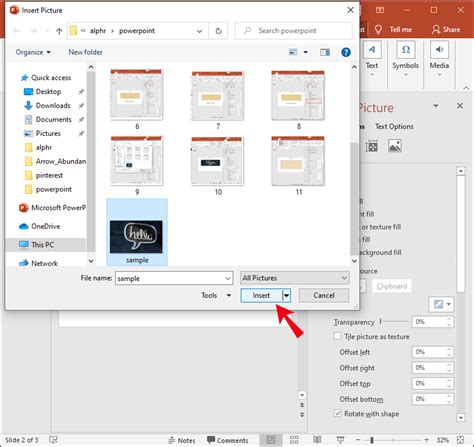Click the Up one level arrow

59,31
